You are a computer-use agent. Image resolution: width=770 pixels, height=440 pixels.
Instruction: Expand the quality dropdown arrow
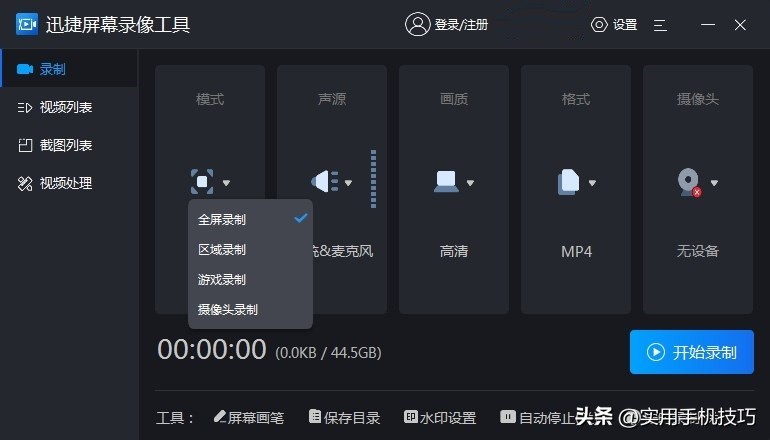tap(470, 183)
